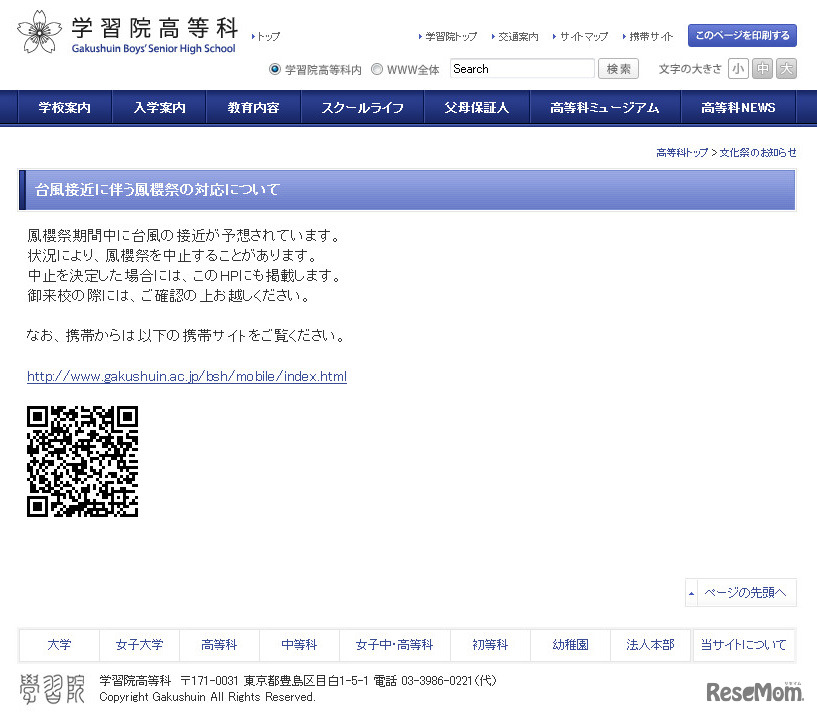This screenshot has height=715, width=817.
Task: Click the 検索 search button
Action: [618, 69]
